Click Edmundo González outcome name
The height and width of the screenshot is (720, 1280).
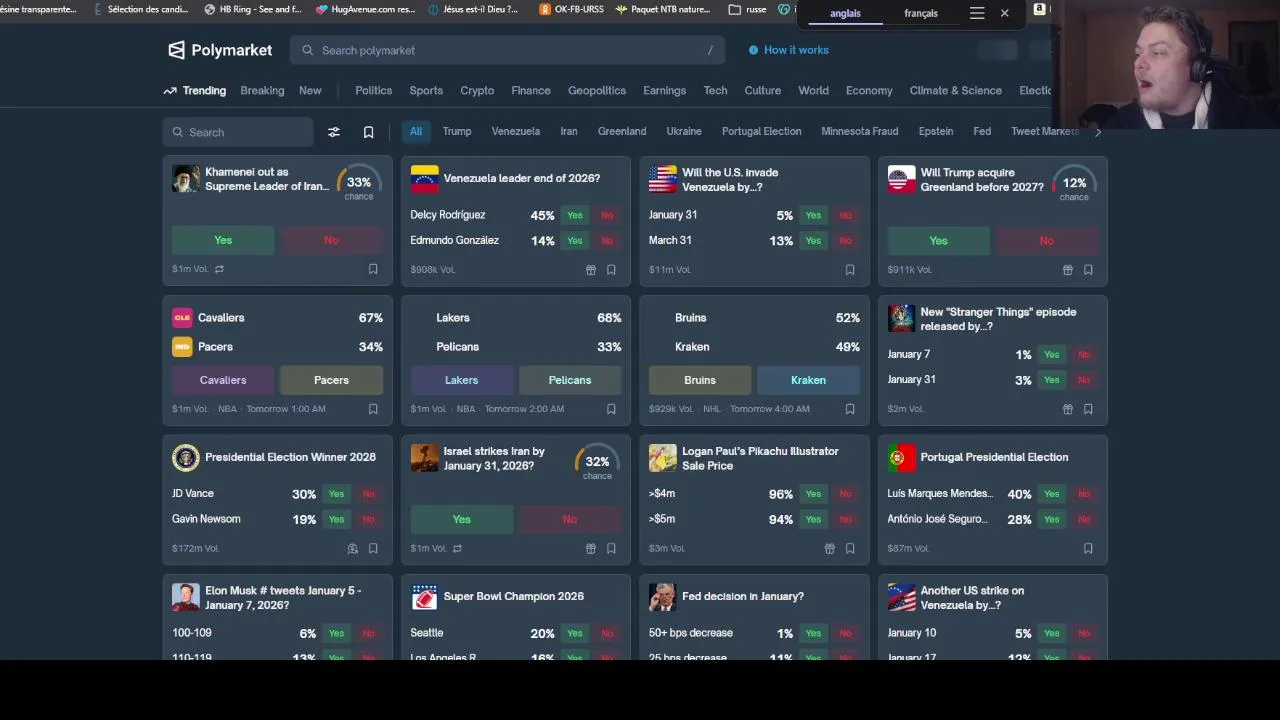[454, 241]
